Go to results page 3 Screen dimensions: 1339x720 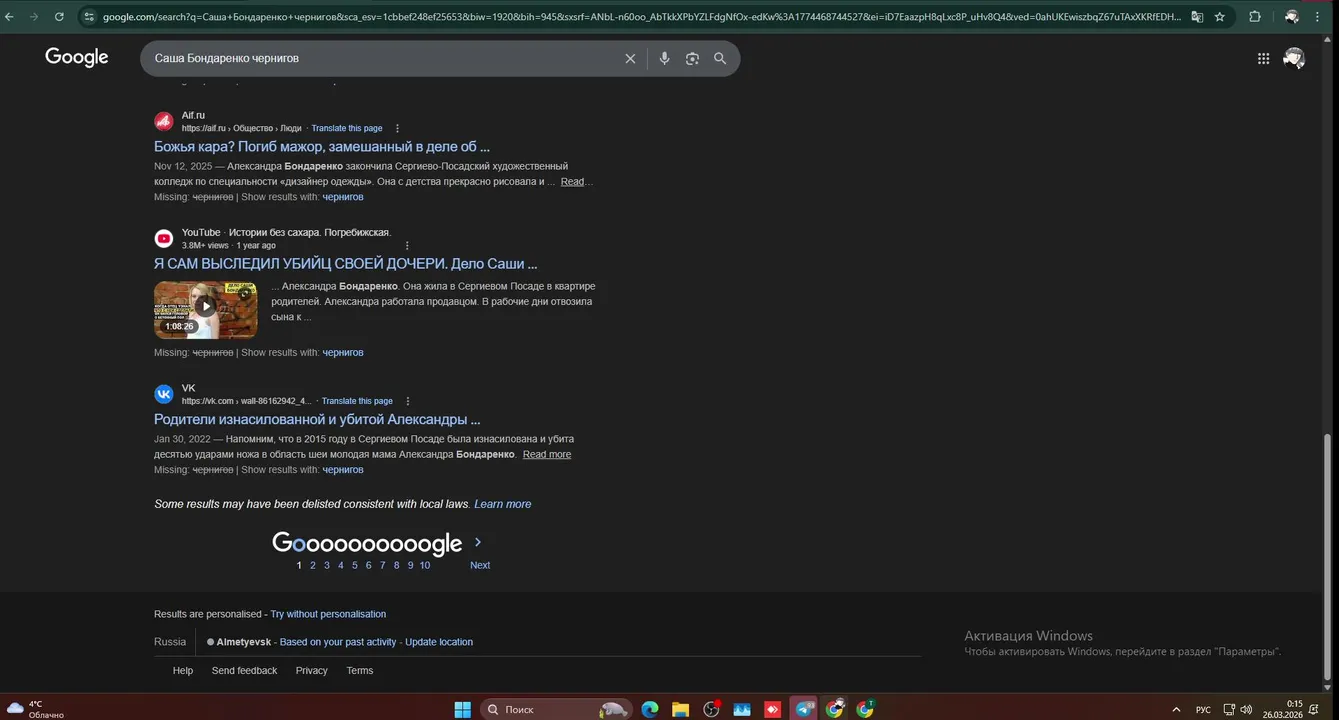[x=327, y=565]
